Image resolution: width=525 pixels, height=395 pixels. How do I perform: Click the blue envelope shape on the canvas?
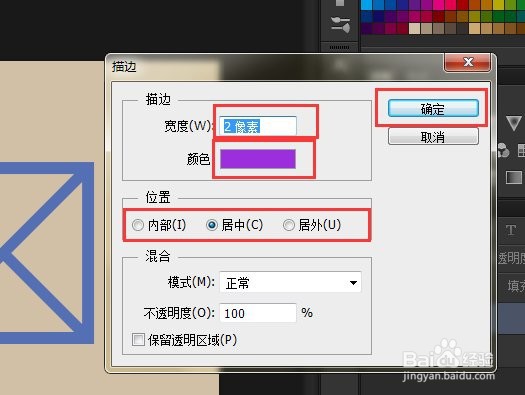47,253
